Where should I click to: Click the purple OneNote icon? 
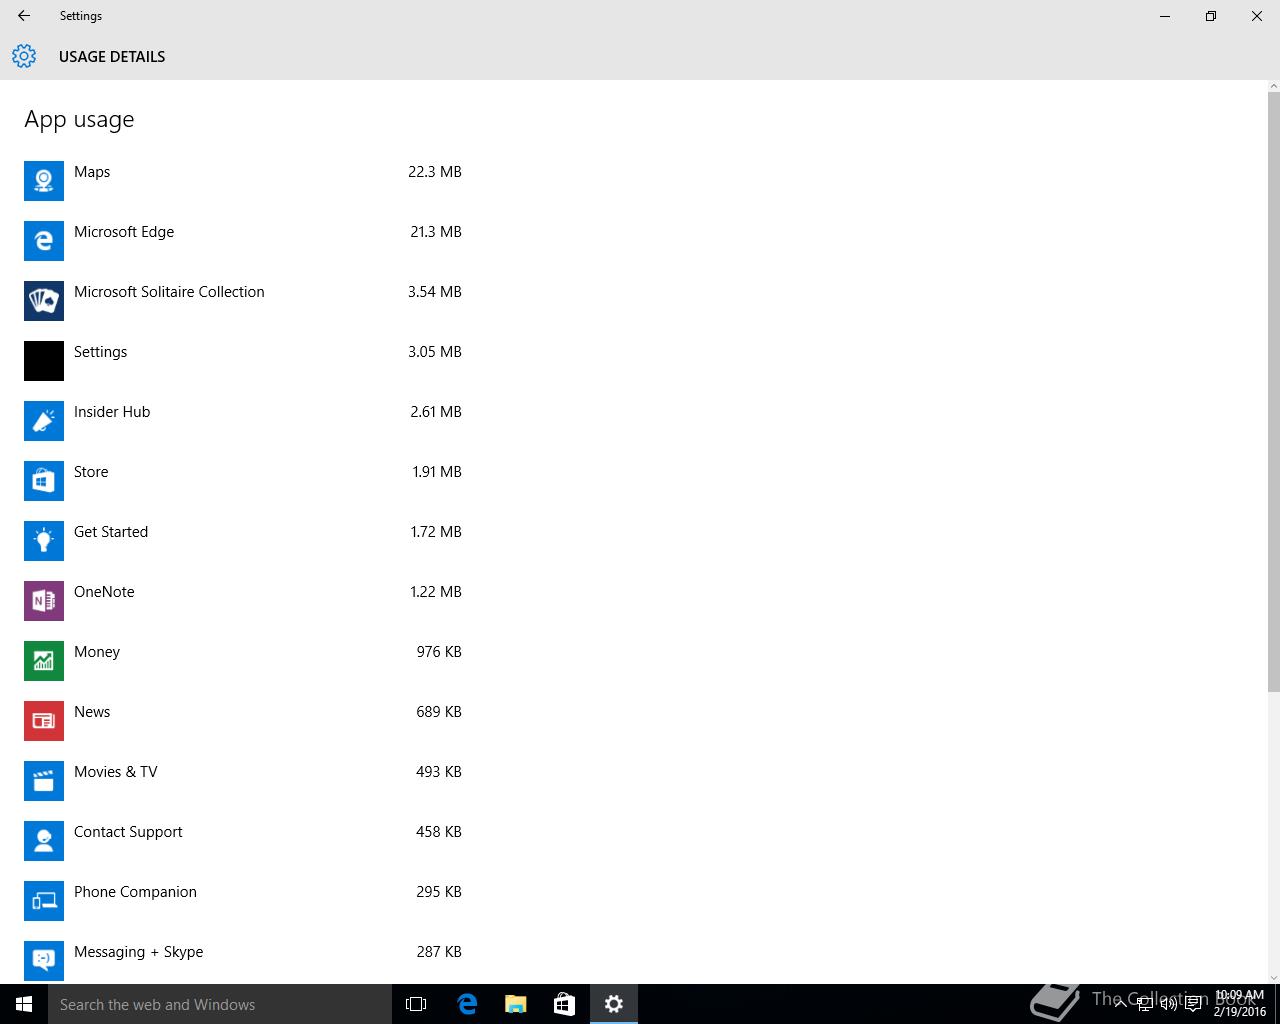[x=44, y=601]
